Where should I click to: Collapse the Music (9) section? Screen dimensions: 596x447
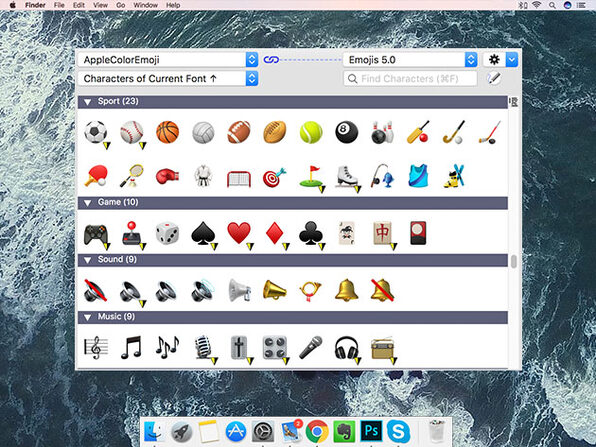coord(87,317)
